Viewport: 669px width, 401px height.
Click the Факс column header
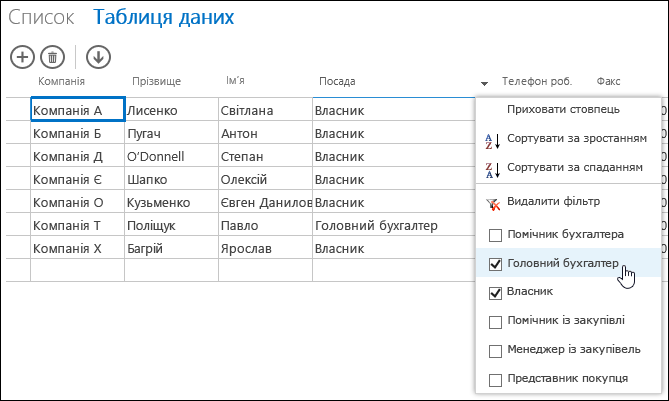pyautogui.click(x=608, y=81)
